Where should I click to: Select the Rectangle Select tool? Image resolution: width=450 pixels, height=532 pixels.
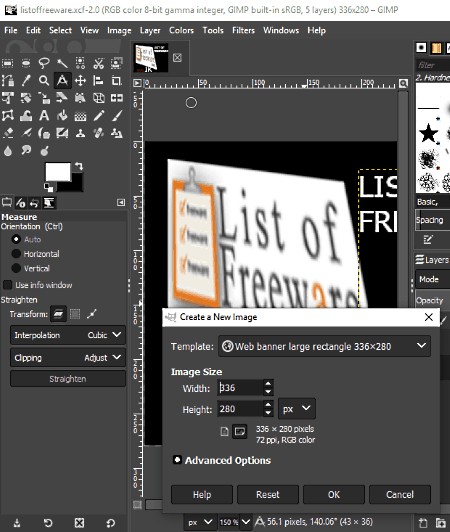point(7,63)
